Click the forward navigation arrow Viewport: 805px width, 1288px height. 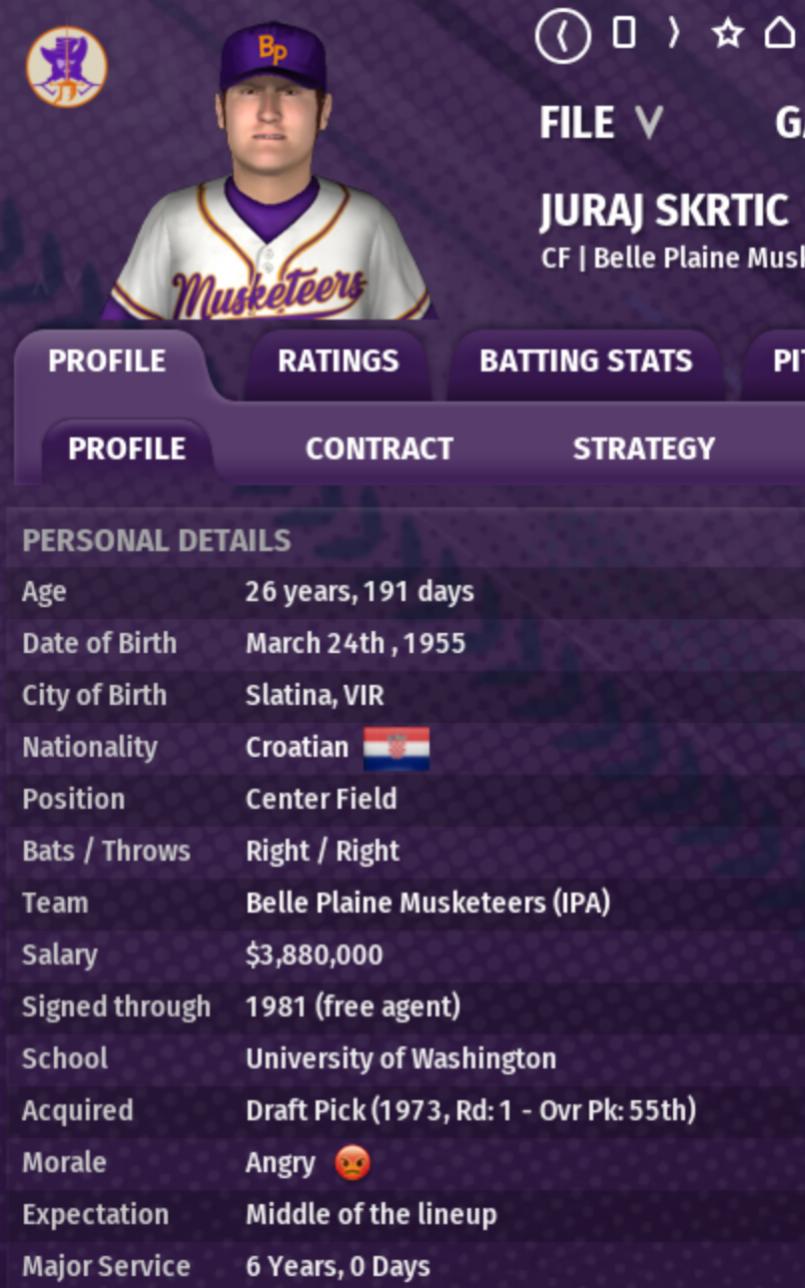pos(674,34)
